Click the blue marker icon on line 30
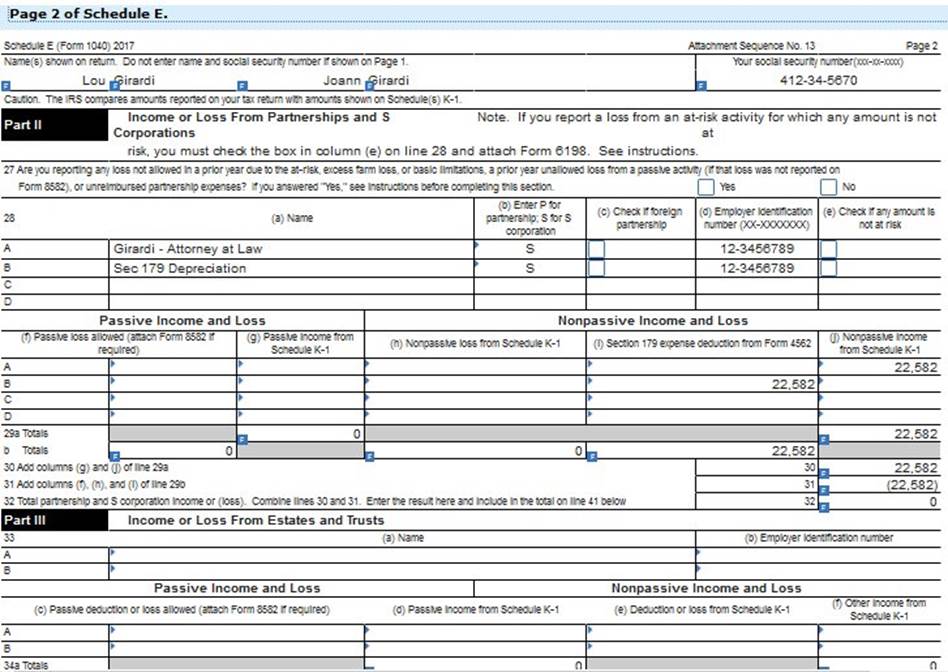This screenshot has width=948, height=672. pos(824,473)
